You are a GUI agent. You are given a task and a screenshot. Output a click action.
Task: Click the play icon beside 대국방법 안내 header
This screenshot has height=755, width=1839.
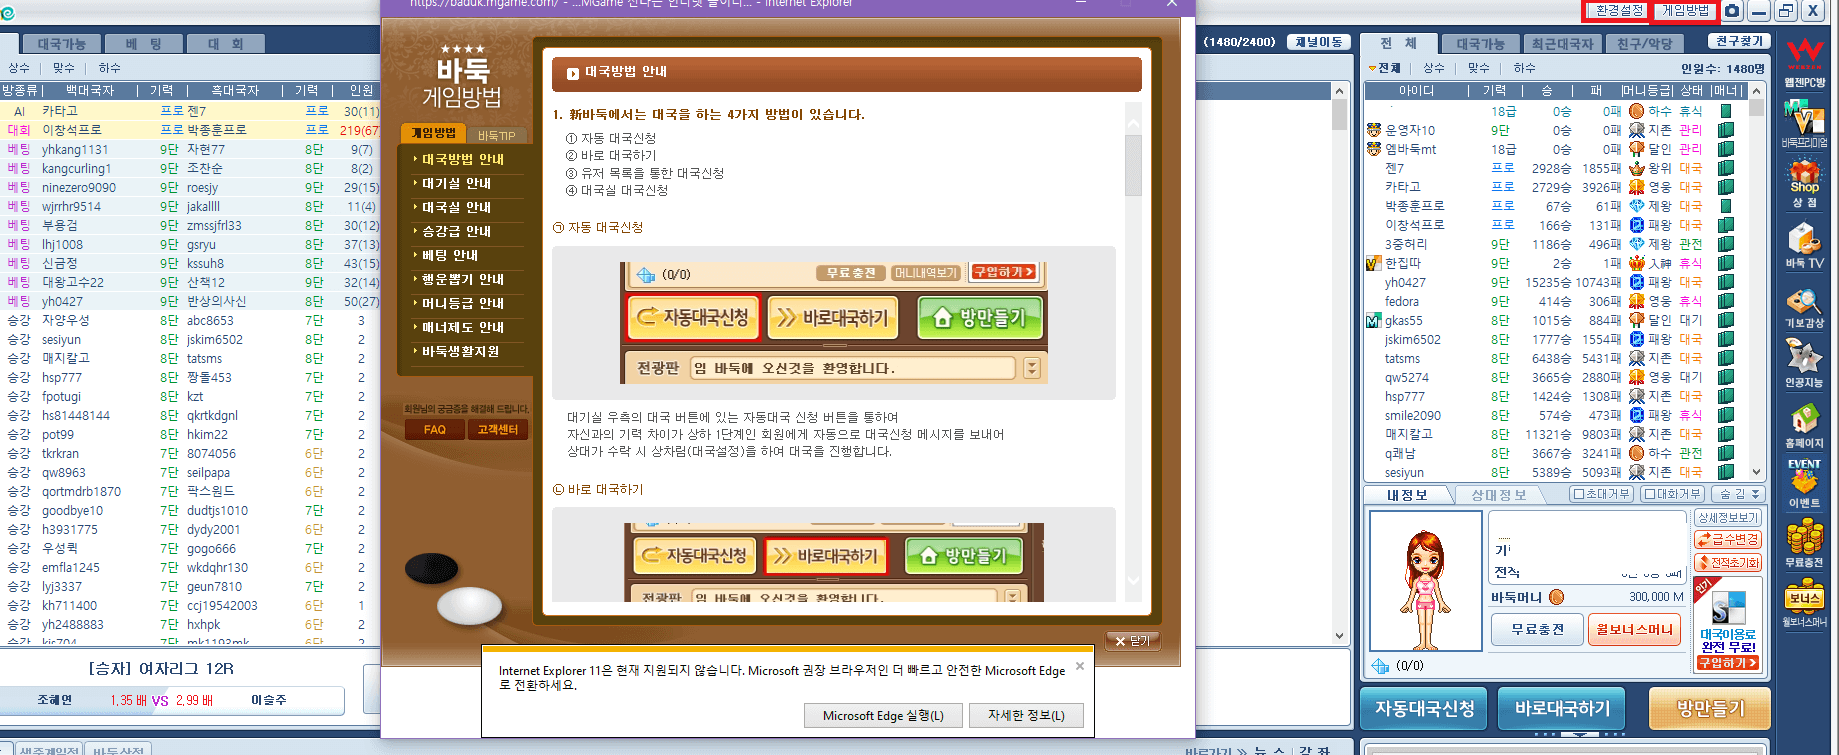click(x=573, y=73)
